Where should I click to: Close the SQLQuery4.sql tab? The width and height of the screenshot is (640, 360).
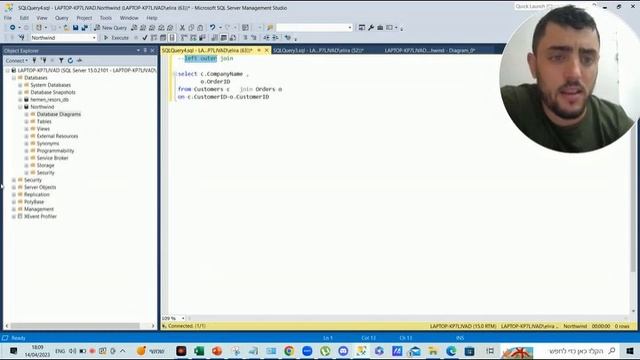pos(267,50)
